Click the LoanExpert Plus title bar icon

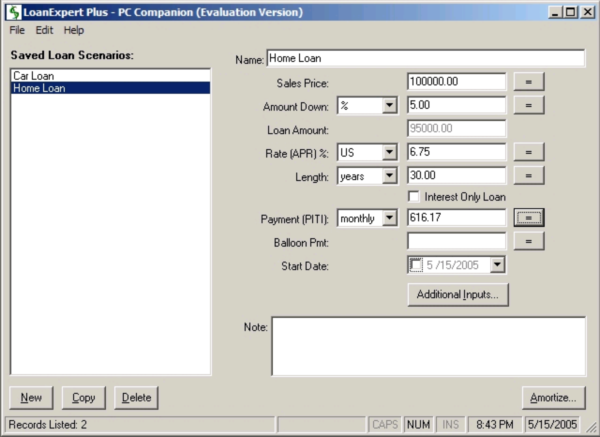pyautogui.click(x=12, y=11)
